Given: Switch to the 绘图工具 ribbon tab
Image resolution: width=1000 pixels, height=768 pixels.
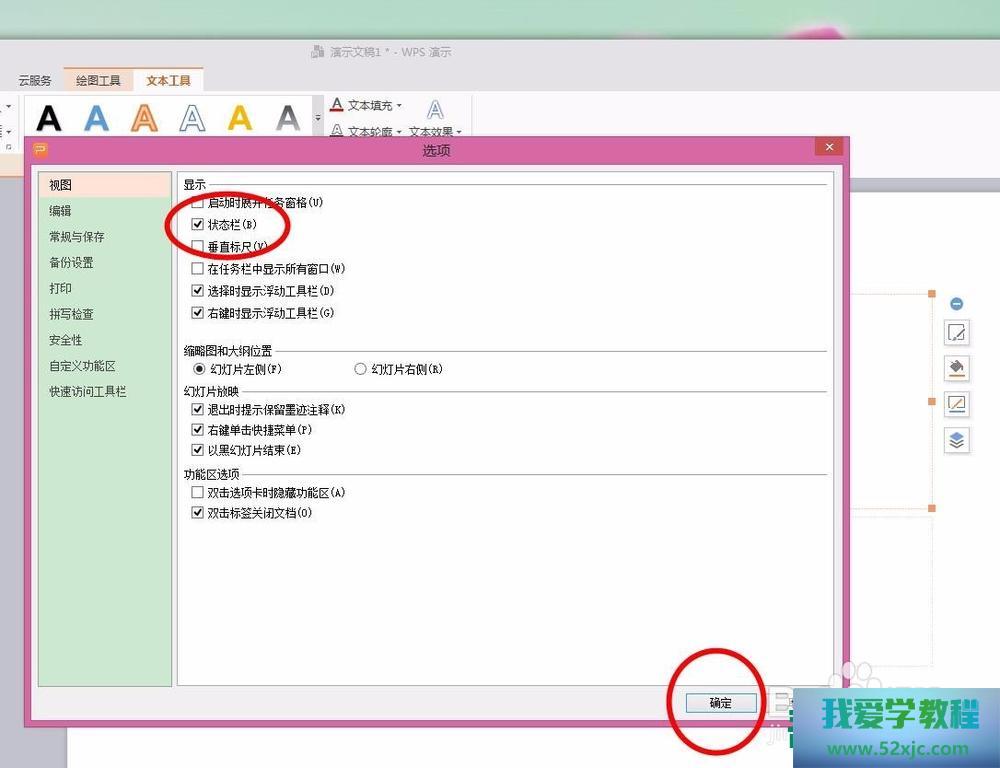Looking at the screenshot, I should (x=98, y=81).
